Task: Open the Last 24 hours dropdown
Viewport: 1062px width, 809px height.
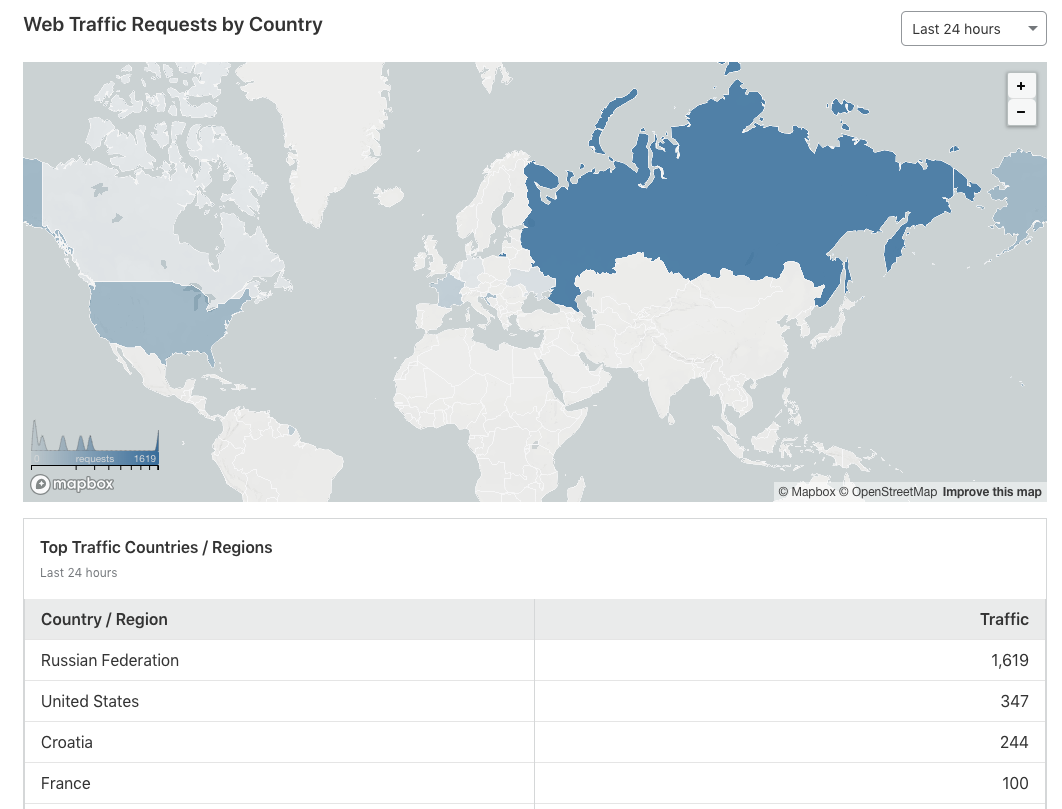Action: coord(973,29)
